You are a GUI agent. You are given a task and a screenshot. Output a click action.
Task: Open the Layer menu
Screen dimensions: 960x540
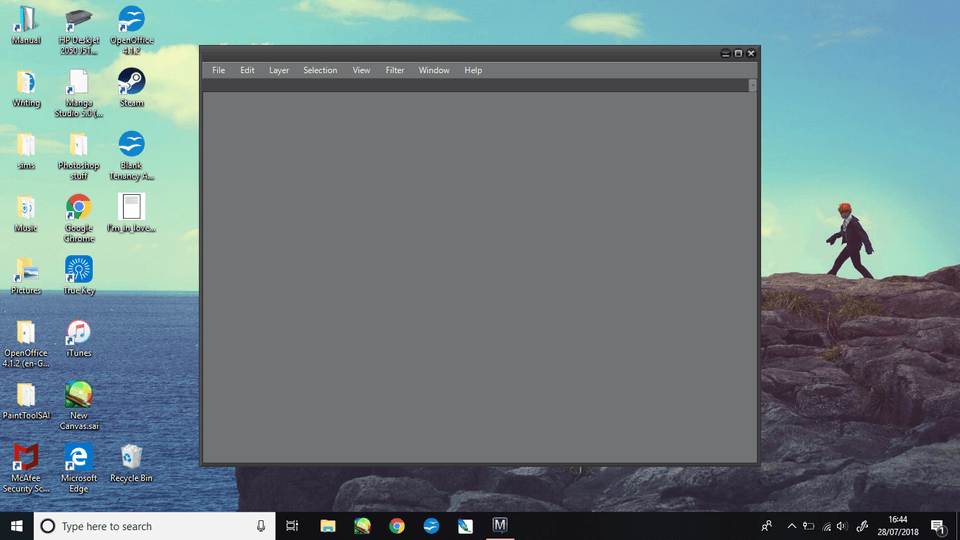pos(279,70)
